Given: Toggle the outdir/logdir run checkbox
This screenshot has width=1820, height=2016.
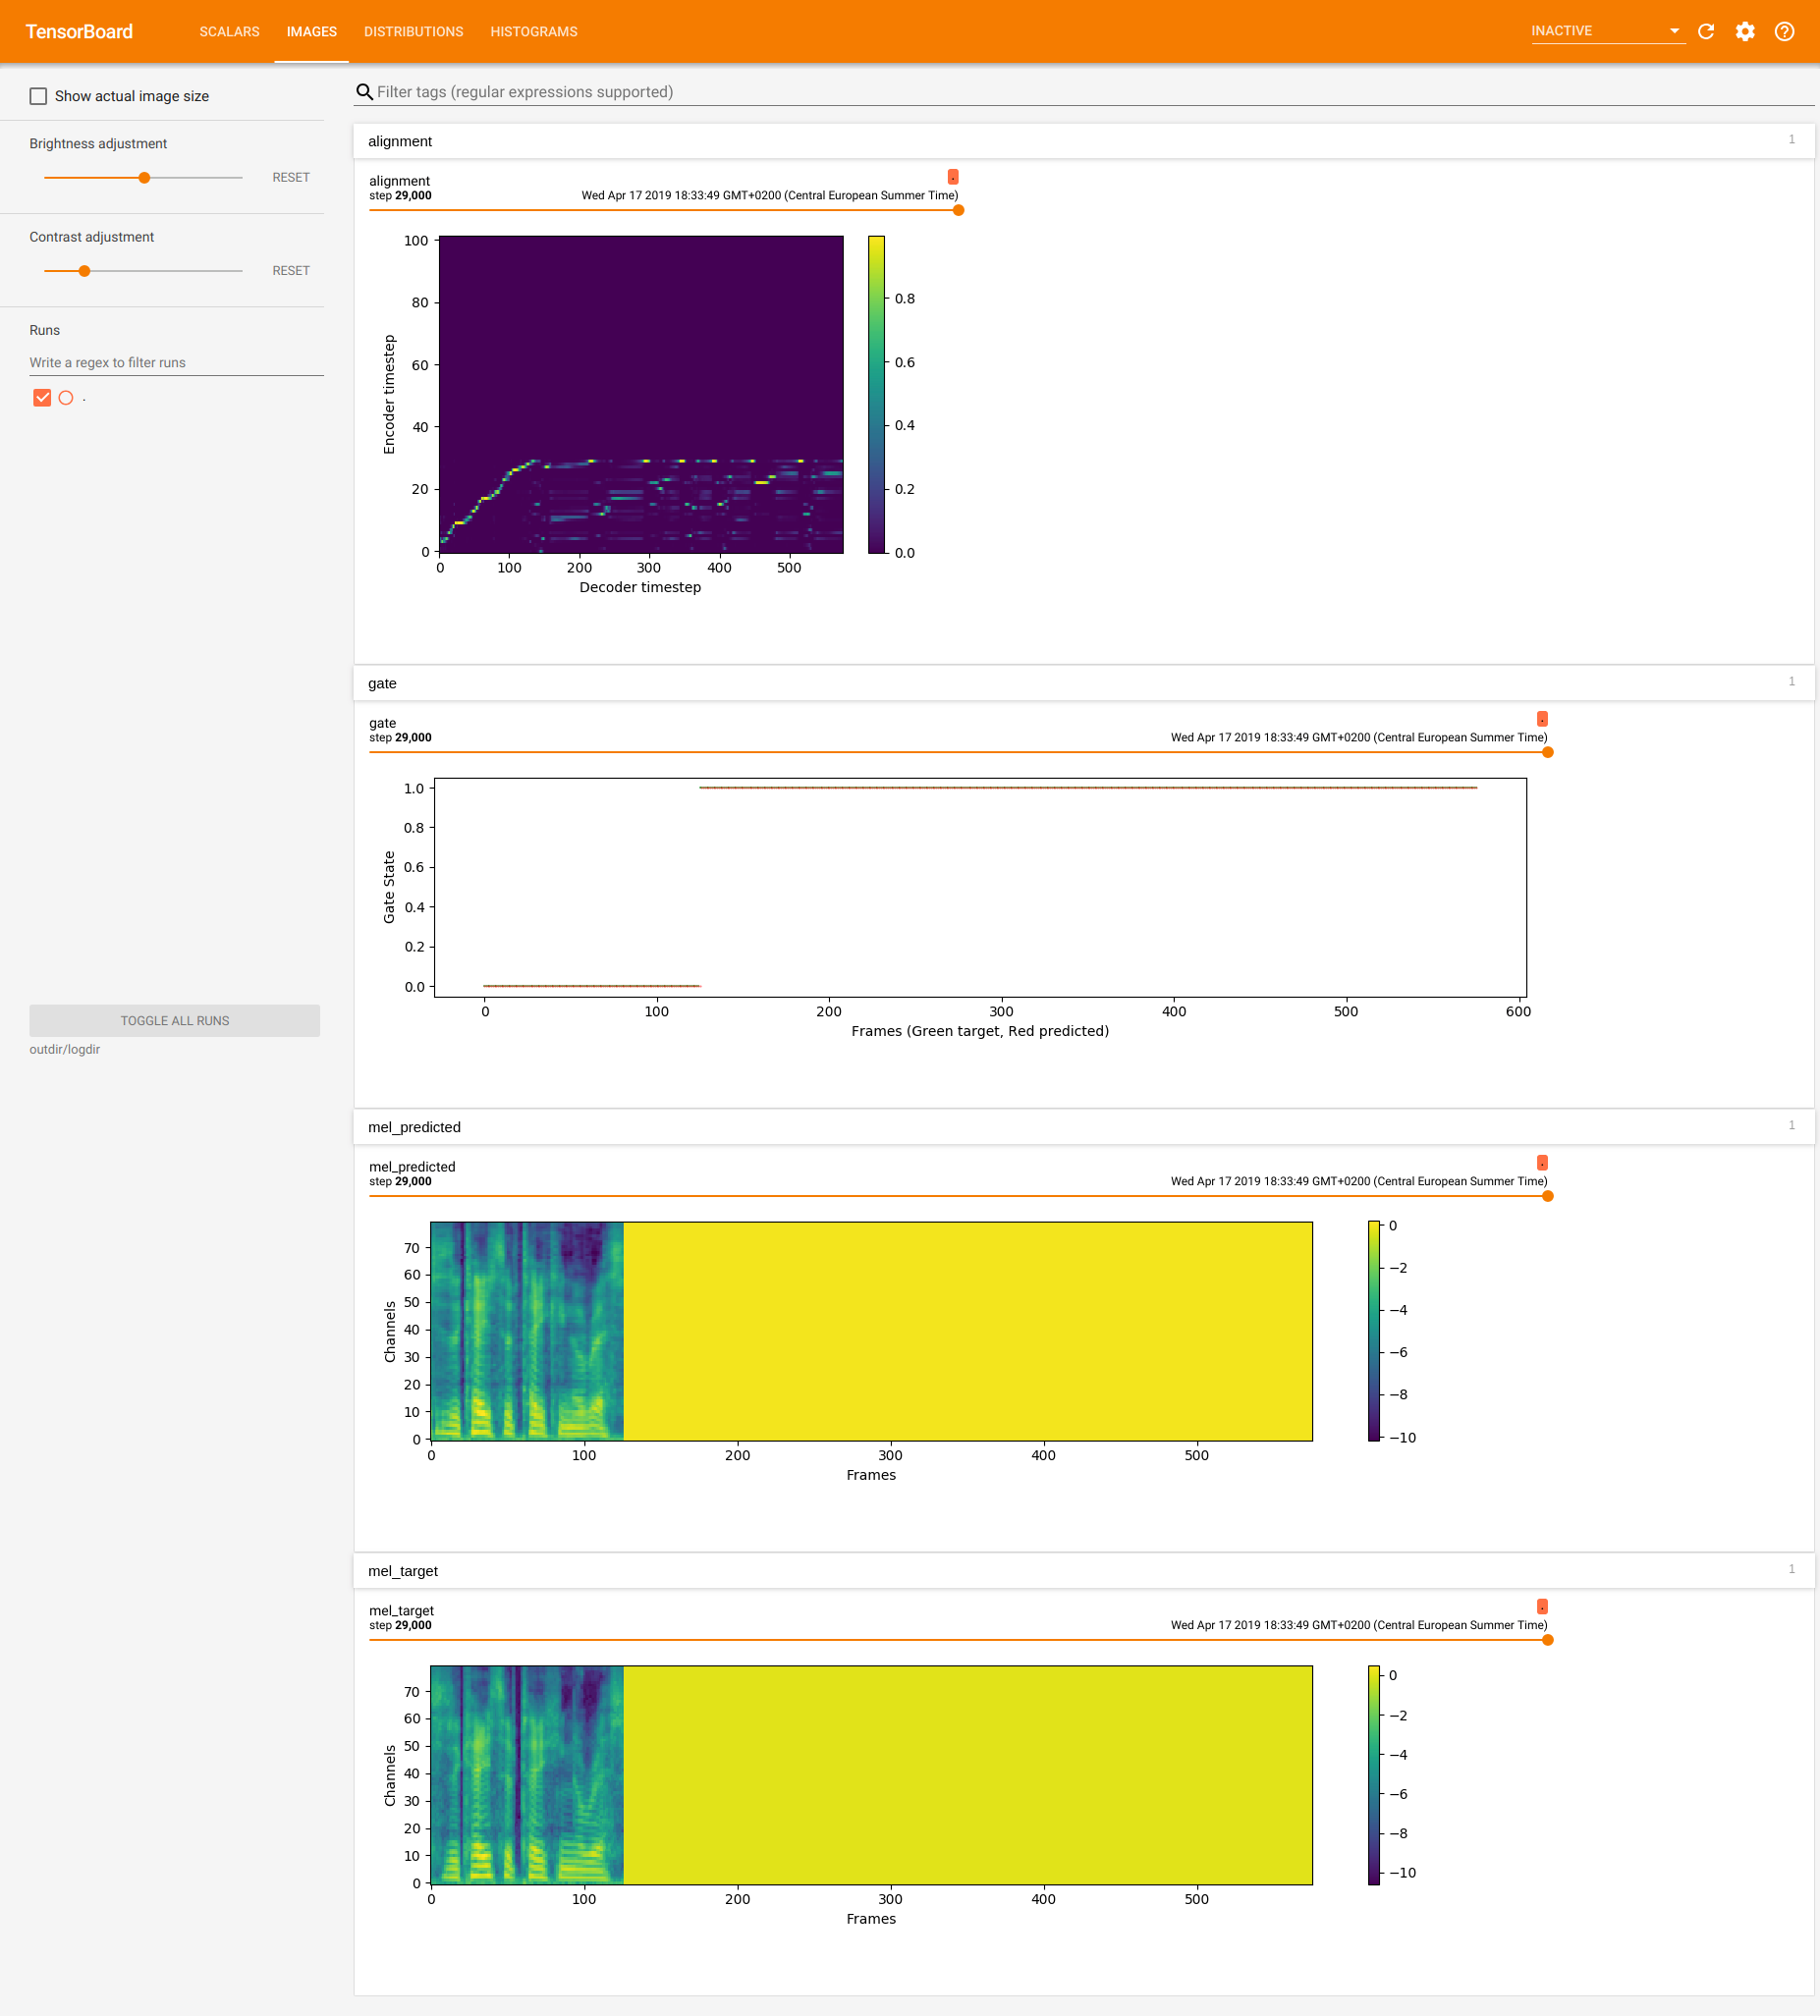Looking at the screenshot, I should tap(41, 397).
